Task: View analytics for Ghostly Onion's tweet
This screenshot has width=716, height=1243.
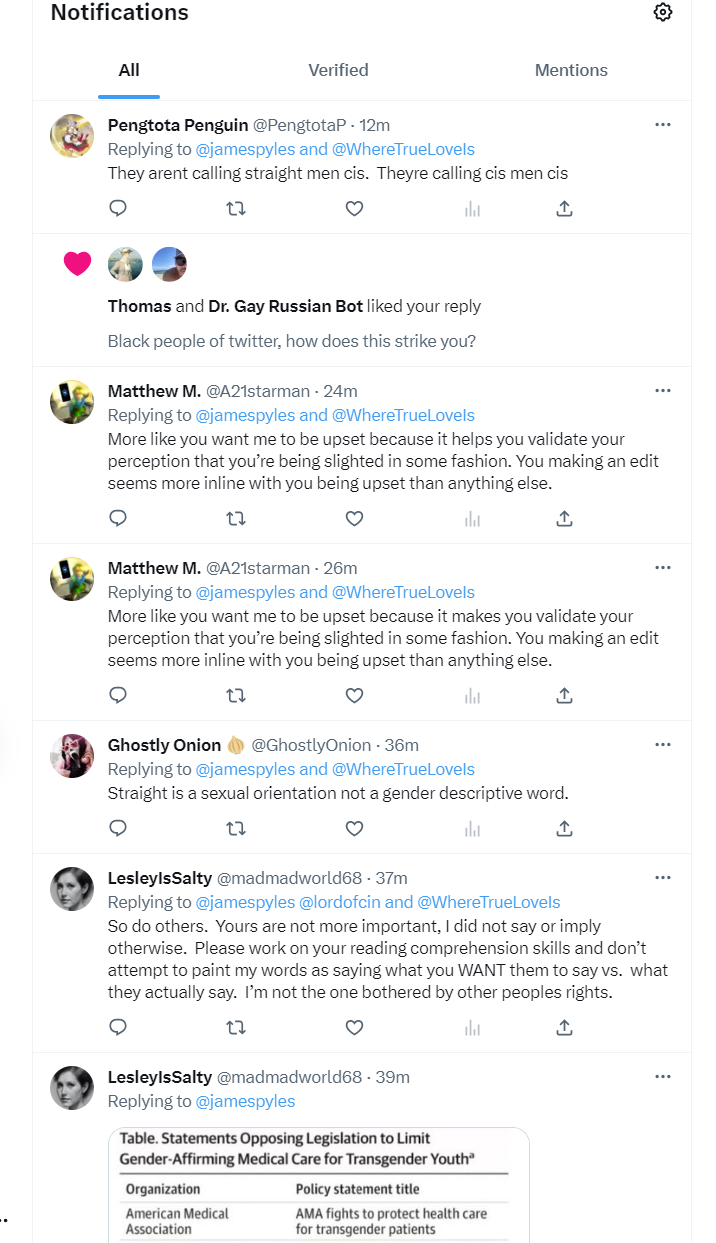Action: click(472, 828)
